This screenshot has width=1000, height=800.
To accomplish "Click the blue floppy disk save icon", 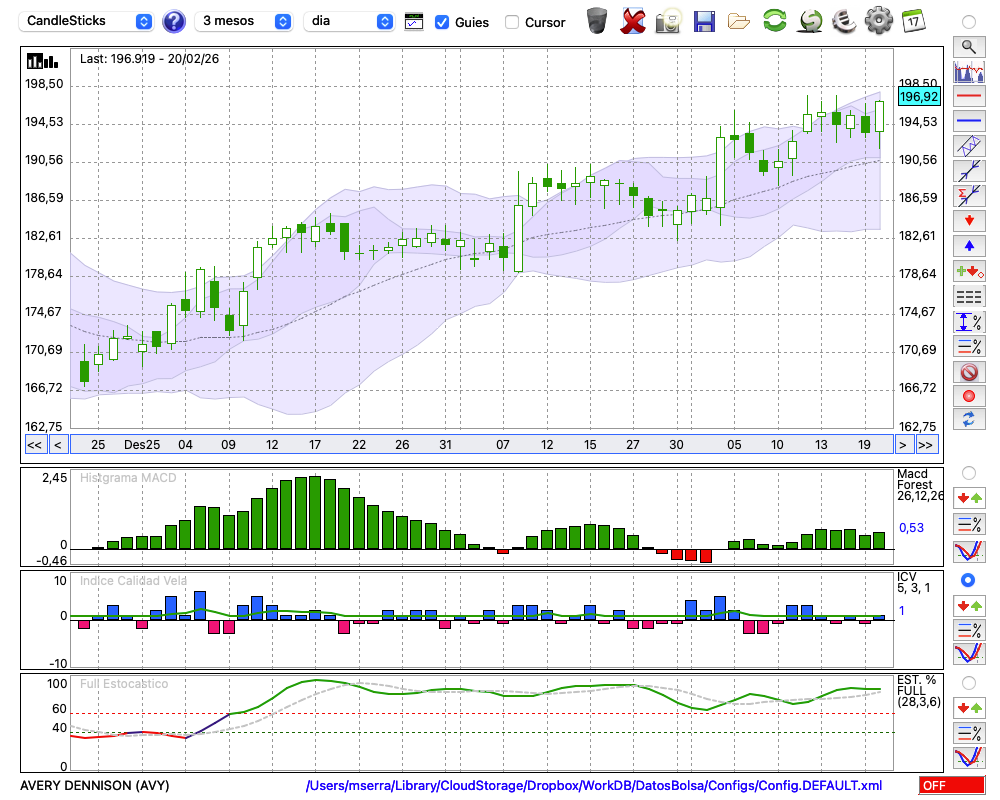I will tap(704, 20).
